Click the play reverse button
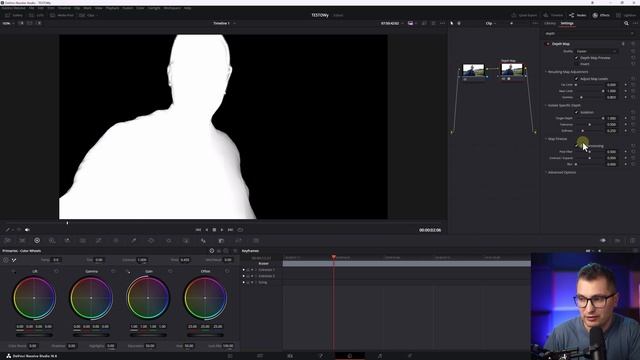Image resolution: width=640 pixels, height=360 pixels. tap(207, 230)
